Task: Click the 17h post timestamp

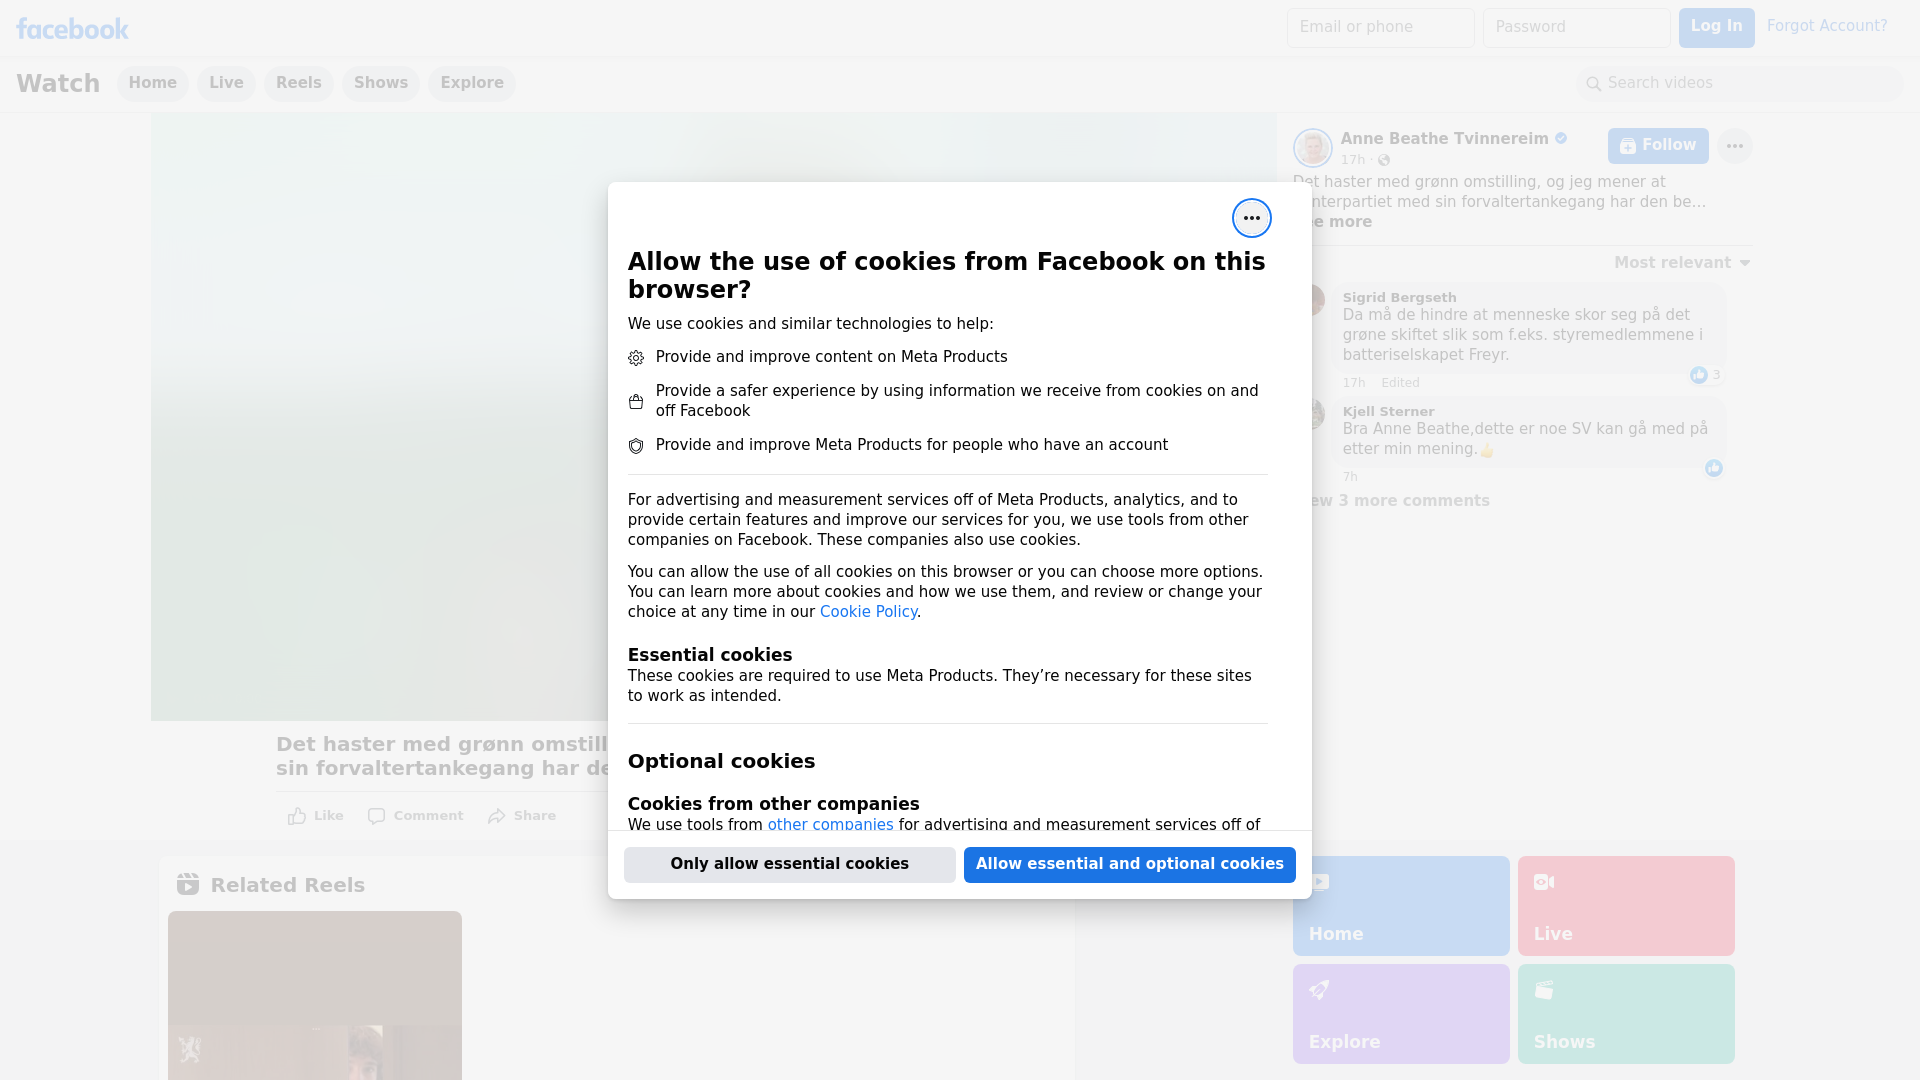Action: 1353,160
